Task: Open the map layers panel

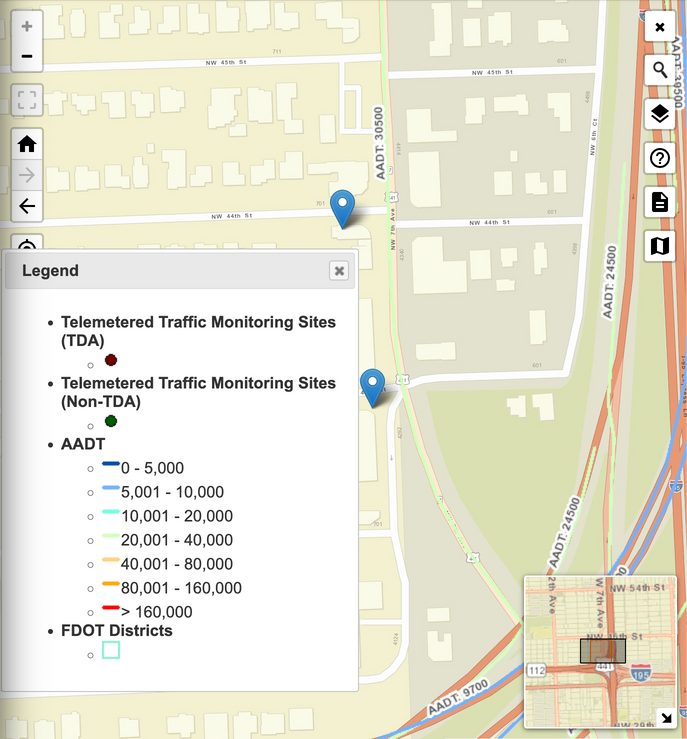Action: pyautogui.click(x=660, y=113)
